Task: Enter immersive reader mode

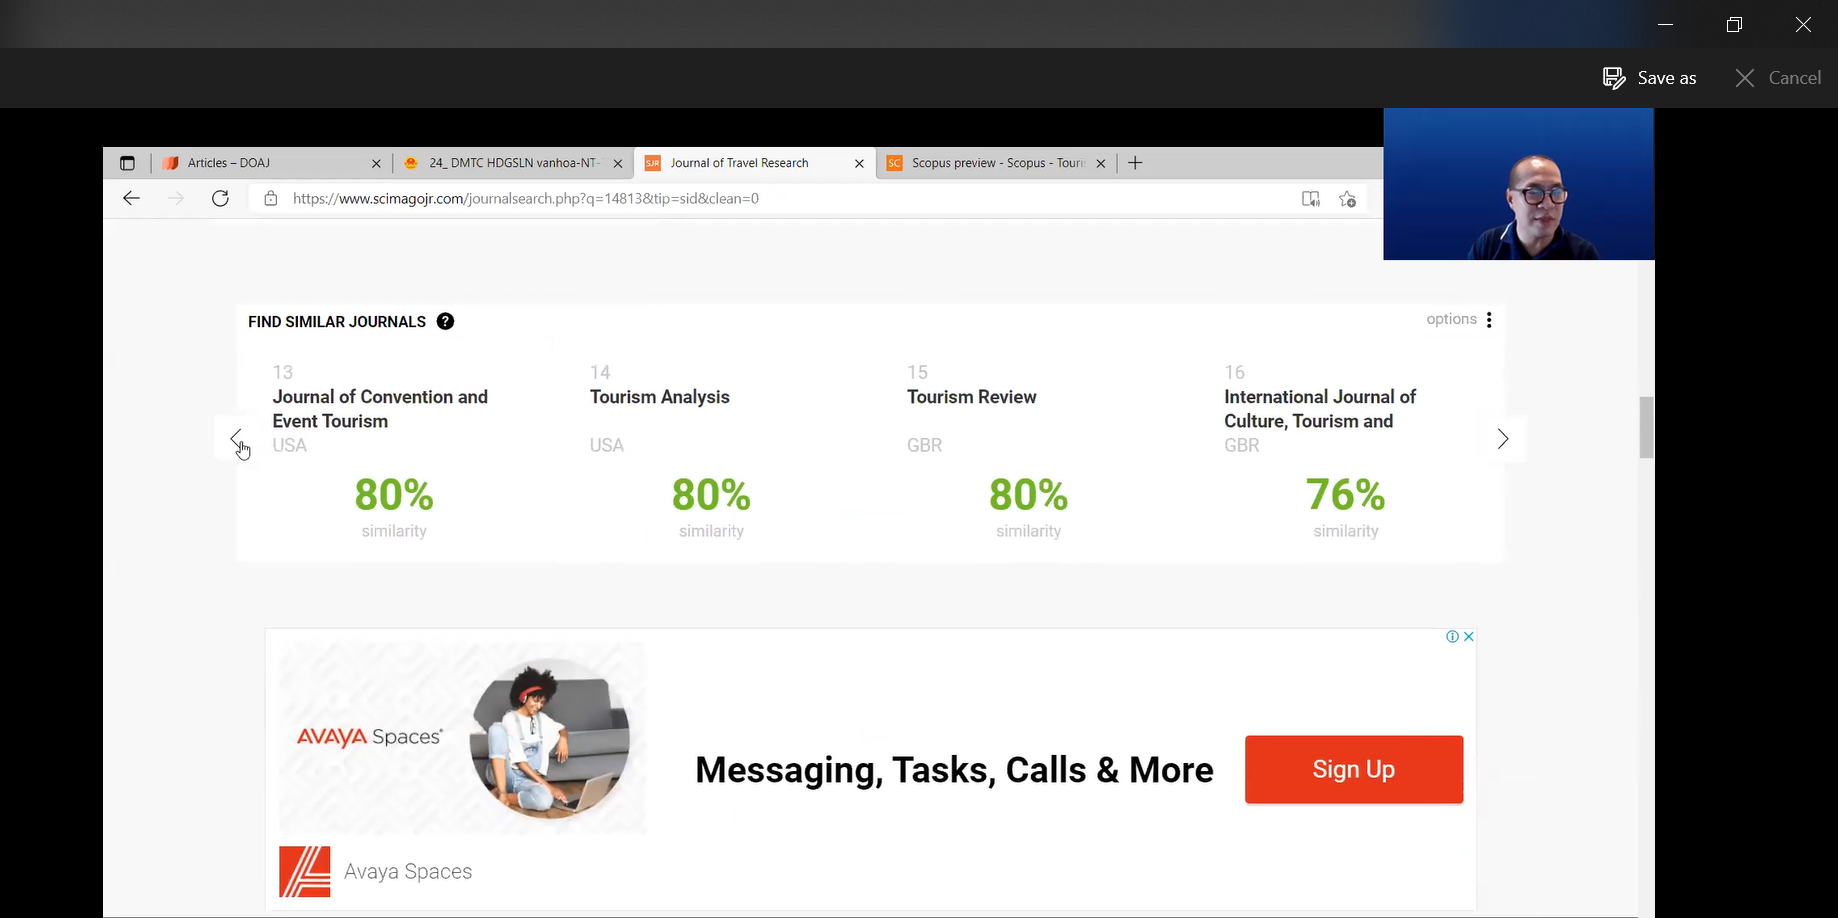Action: tap(1311, 198)
